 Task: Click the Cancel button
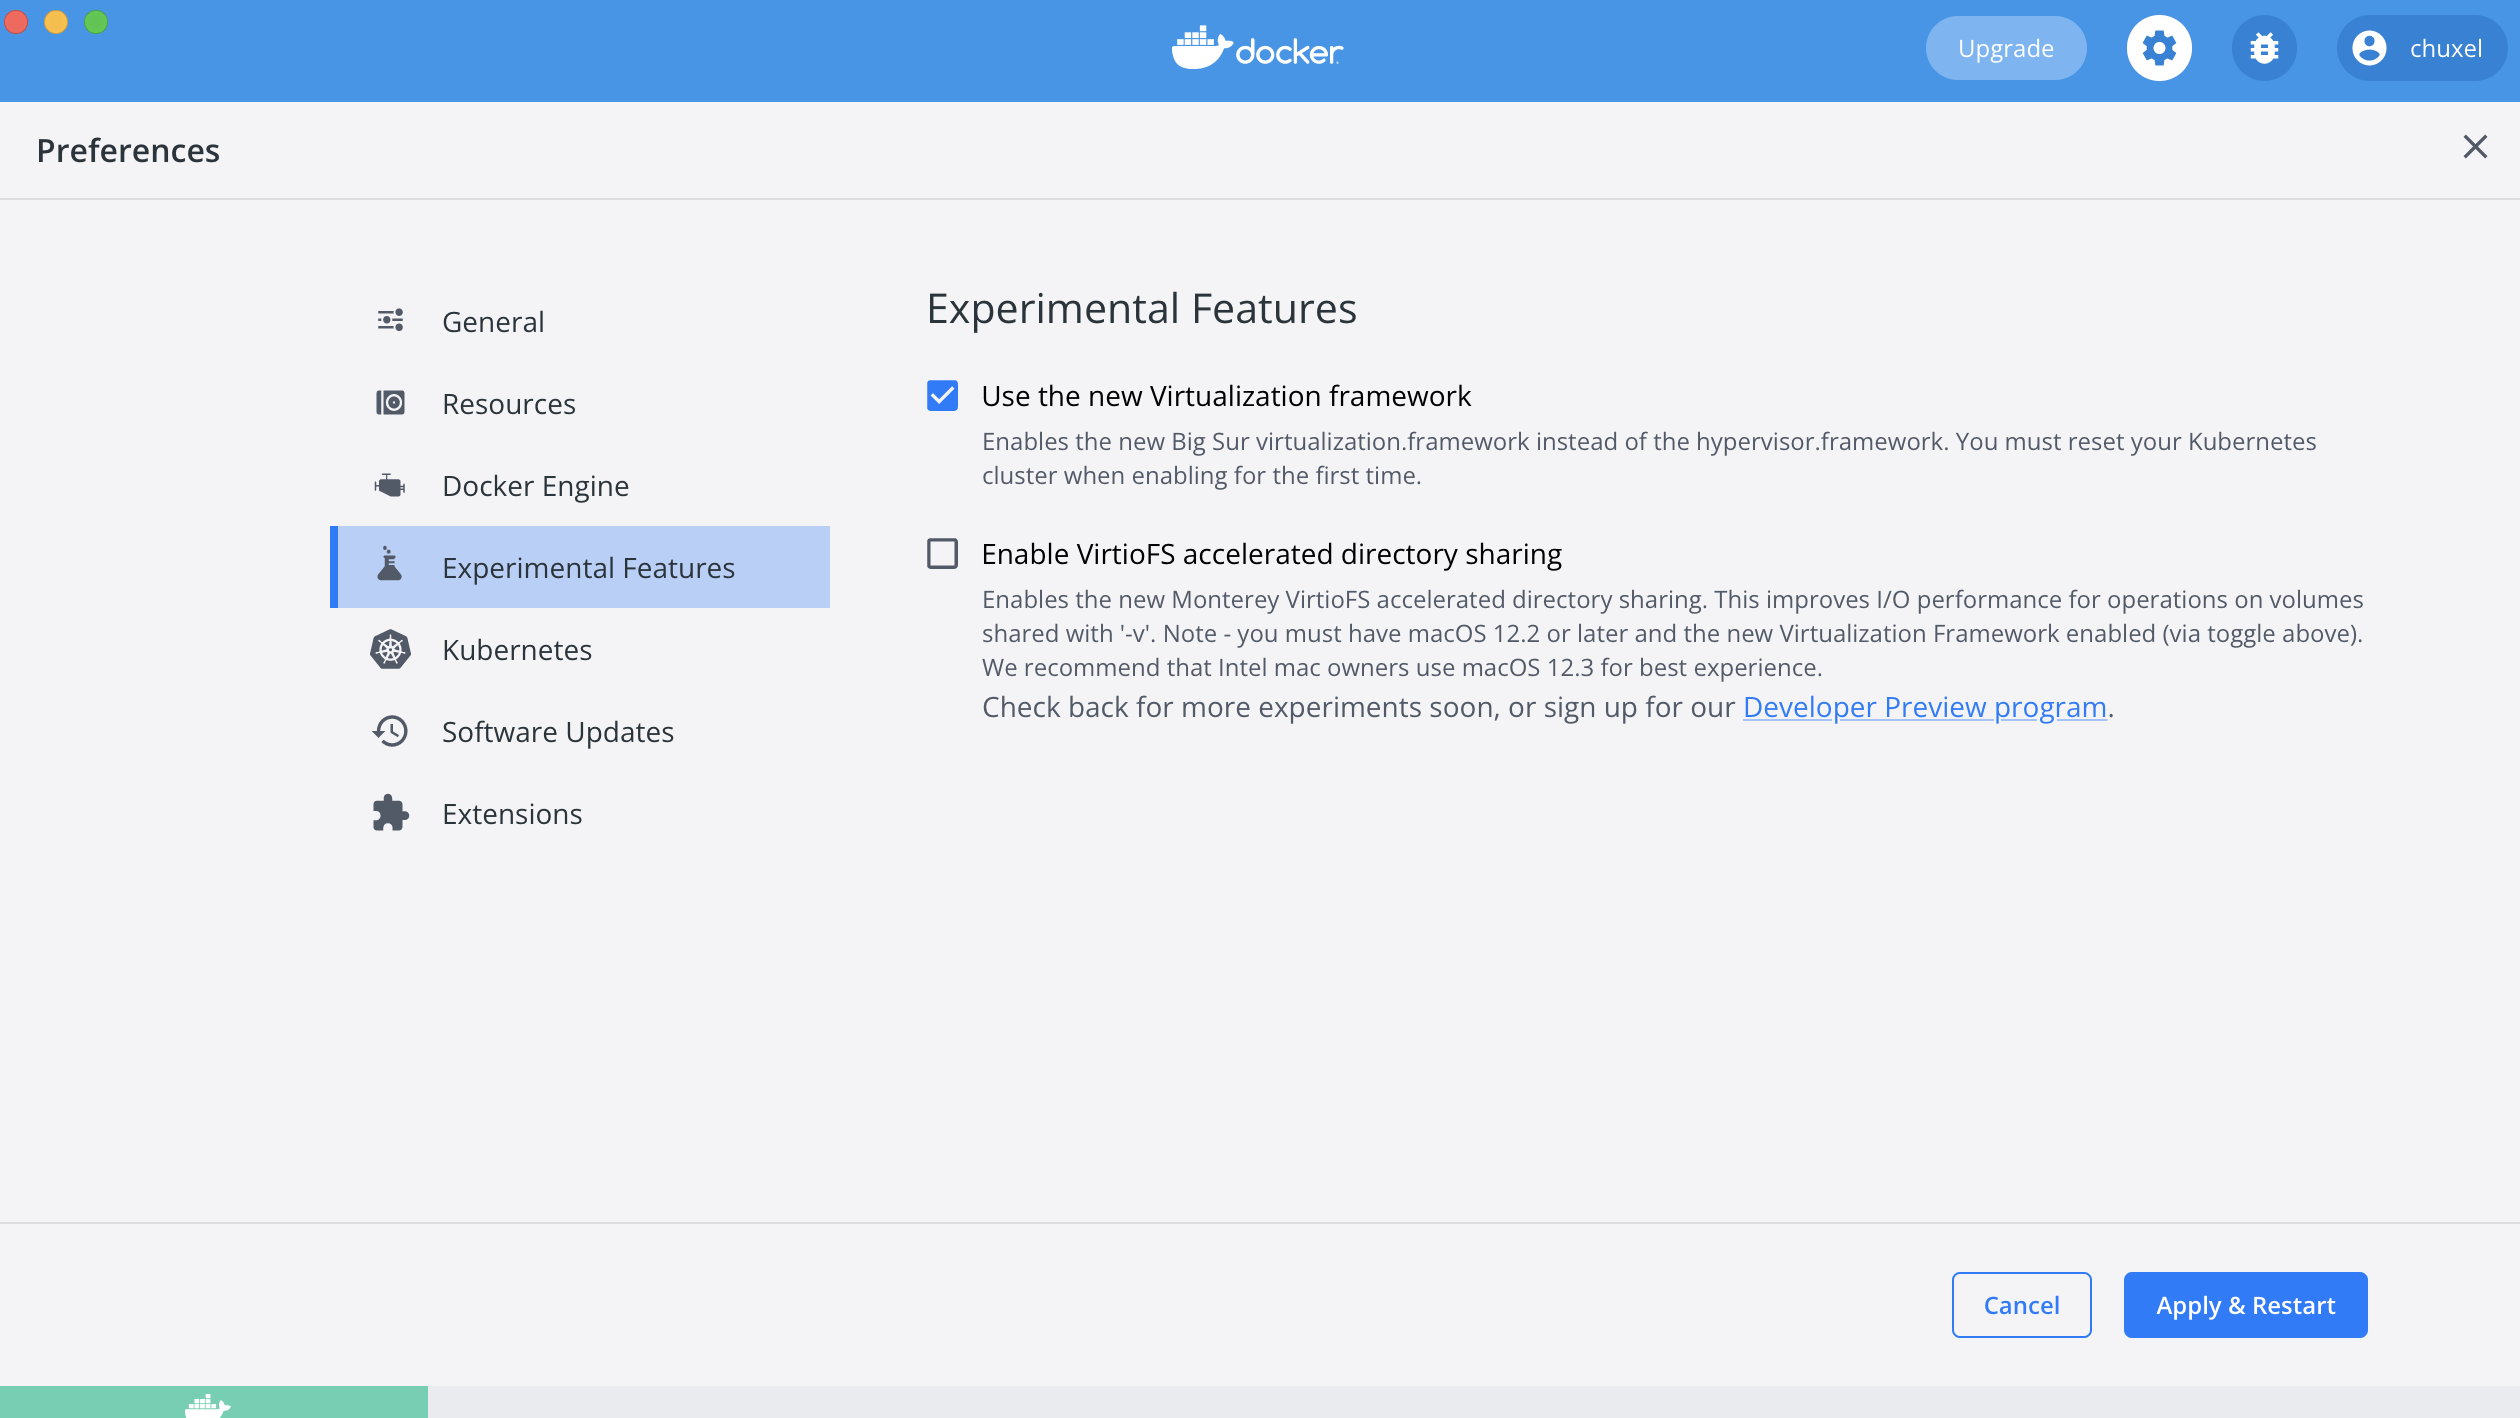pos(2021,1305)
